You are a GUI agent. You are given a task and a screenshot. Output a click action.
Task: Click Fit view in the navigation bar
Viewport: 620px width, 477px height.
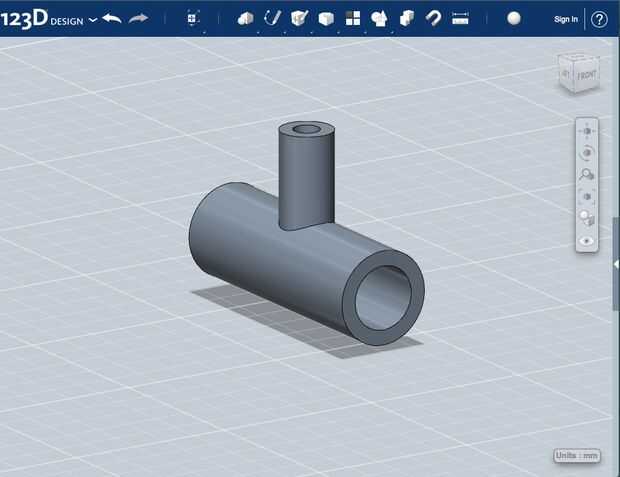pyautogui.click(x=587, y=197)
